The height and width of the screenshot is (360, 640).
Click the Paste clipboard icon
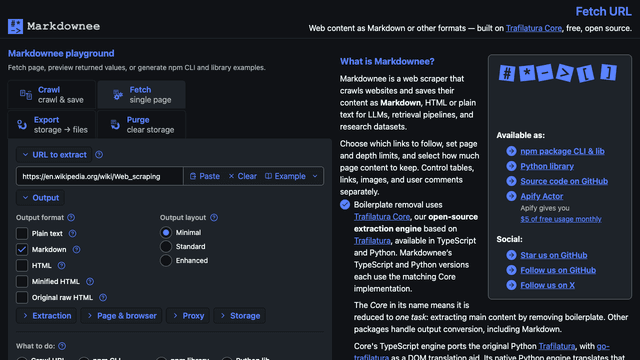[x=193, y=176]
